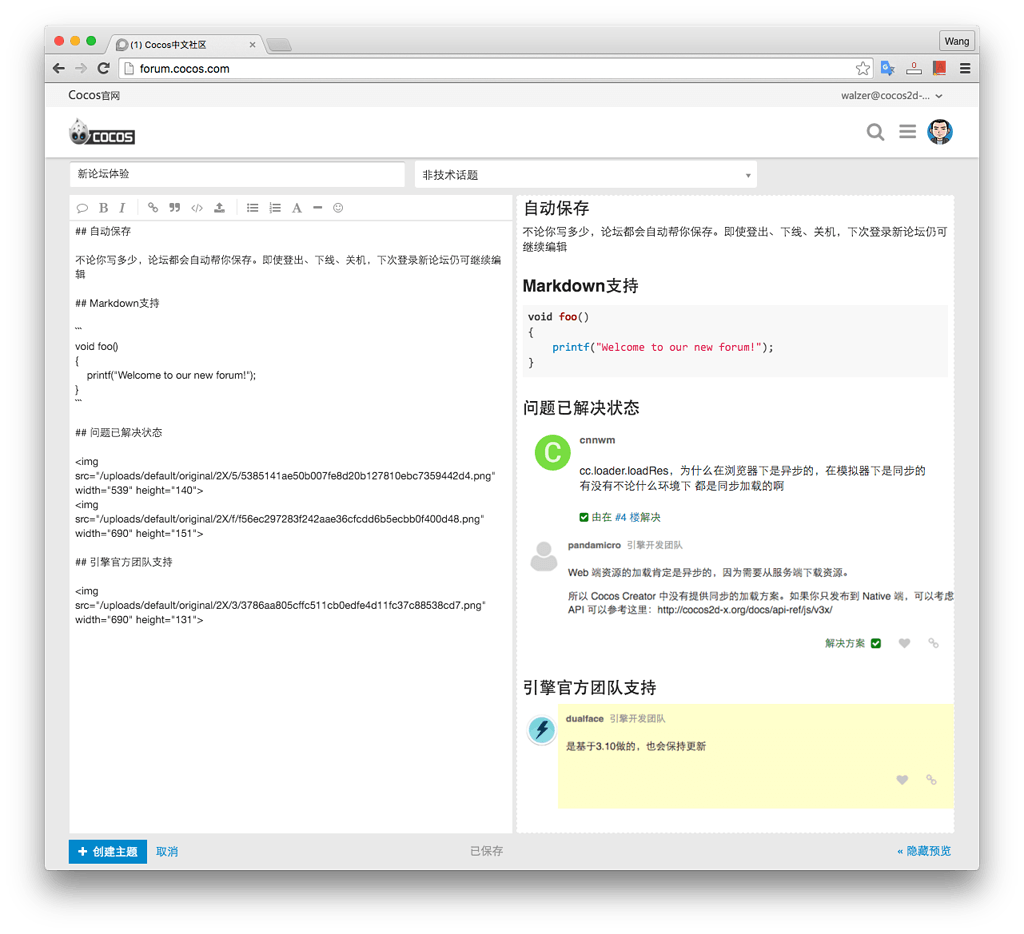Open the emoji picker in the editor
This screenshot has width=1024, height=934.
pos(338,207)
